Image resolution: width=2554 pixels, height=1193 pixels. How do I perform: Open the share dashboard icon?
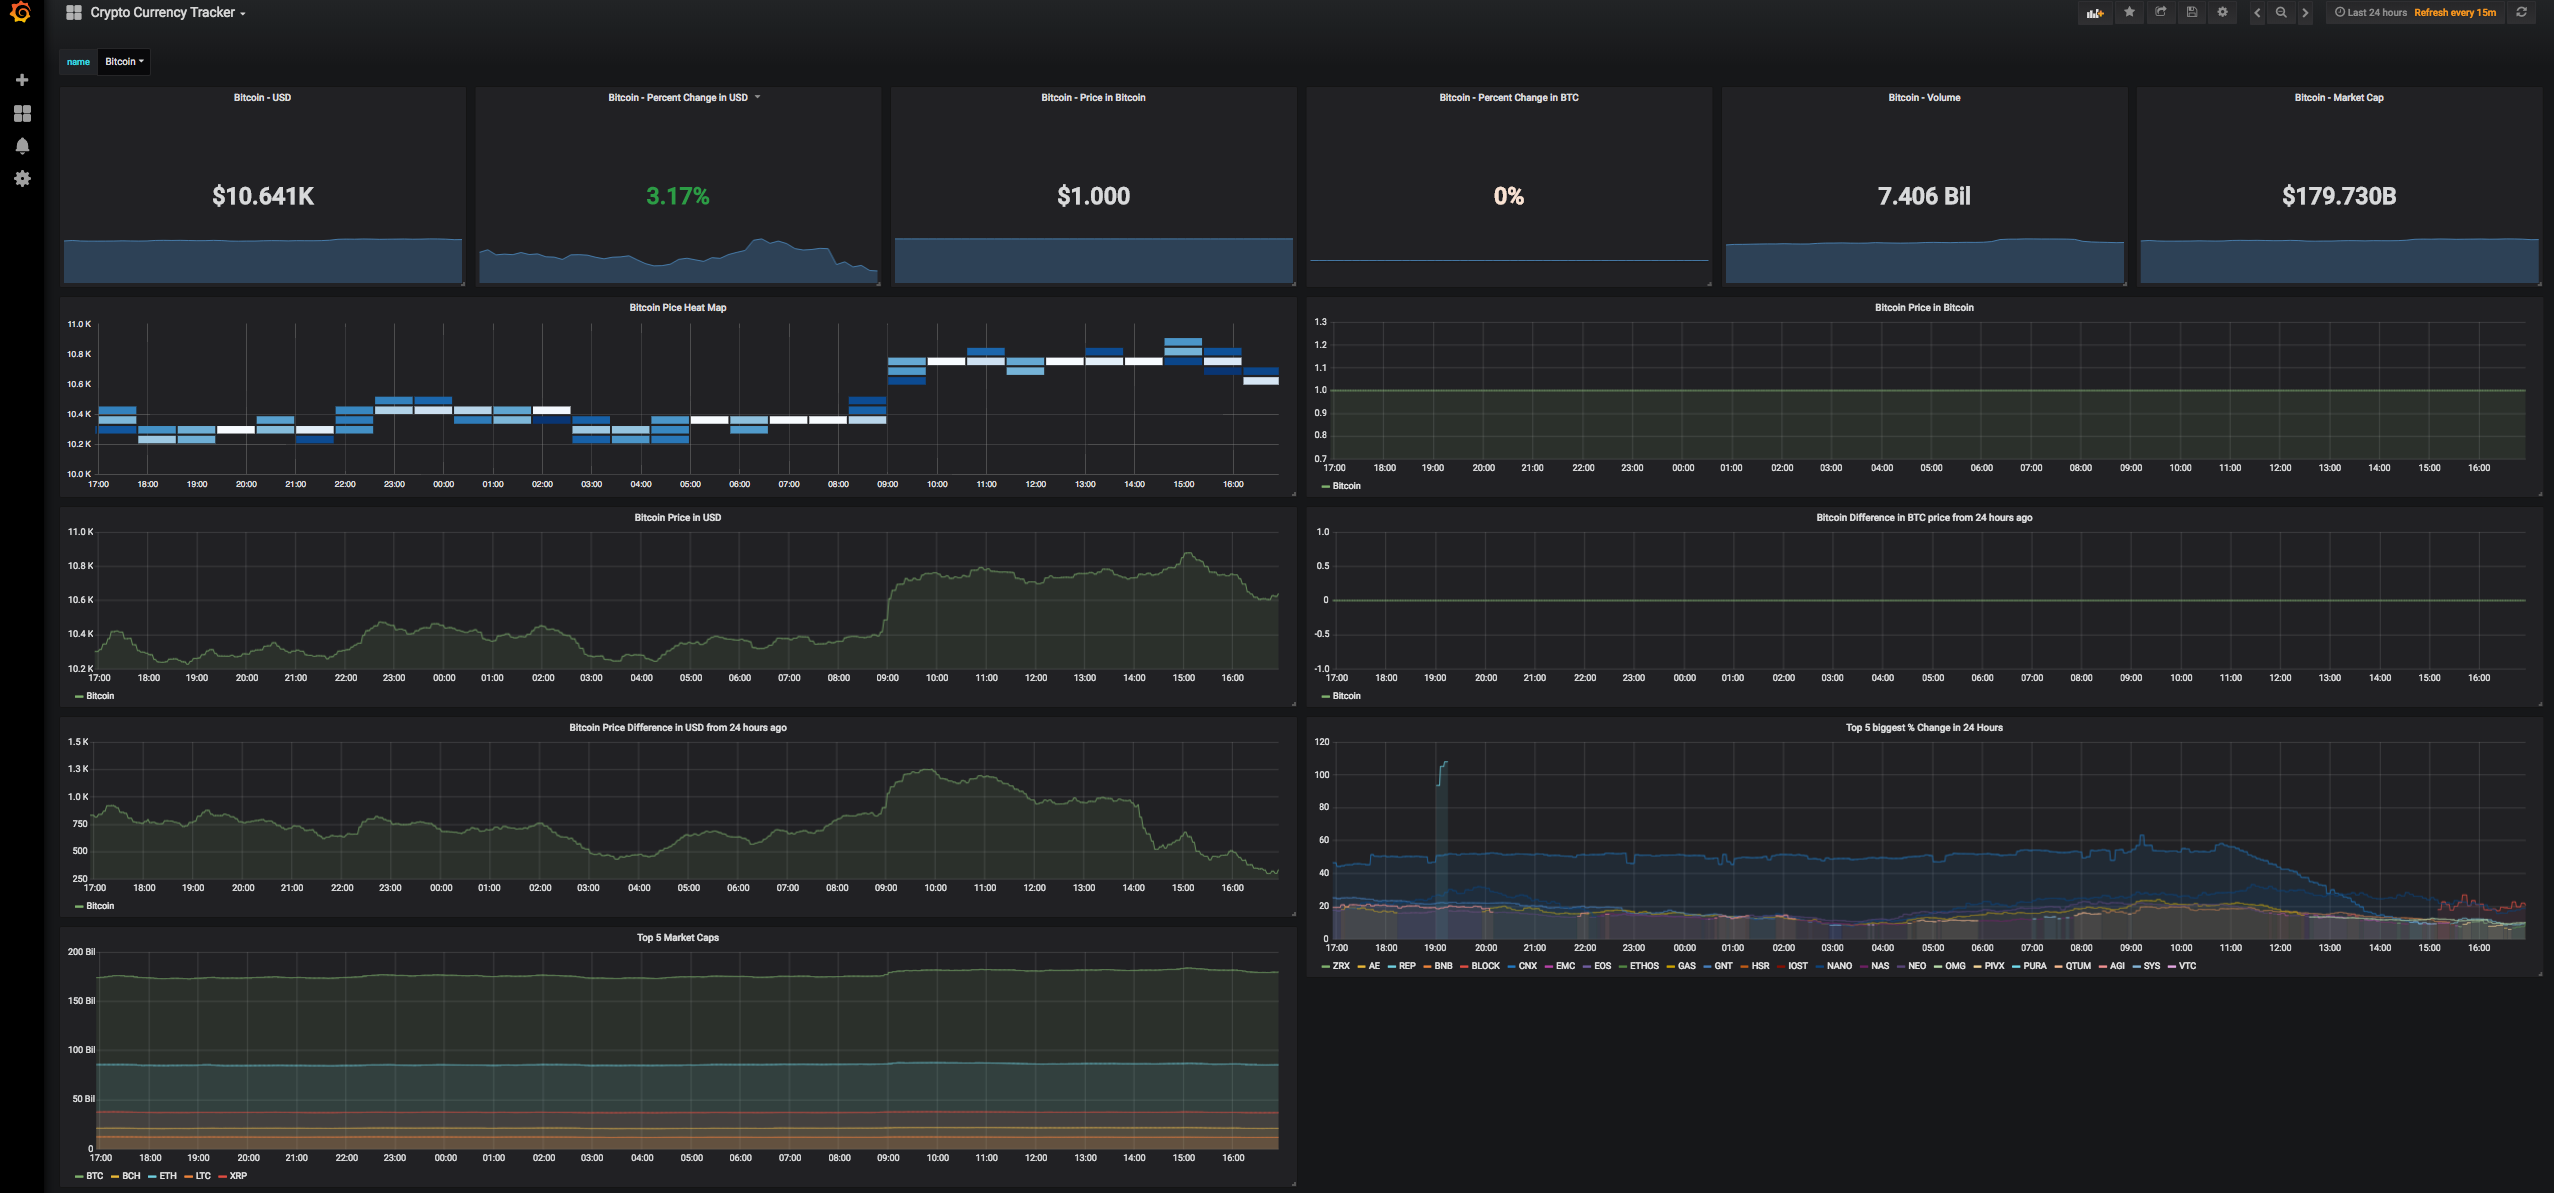click(x=2160, y=13)
